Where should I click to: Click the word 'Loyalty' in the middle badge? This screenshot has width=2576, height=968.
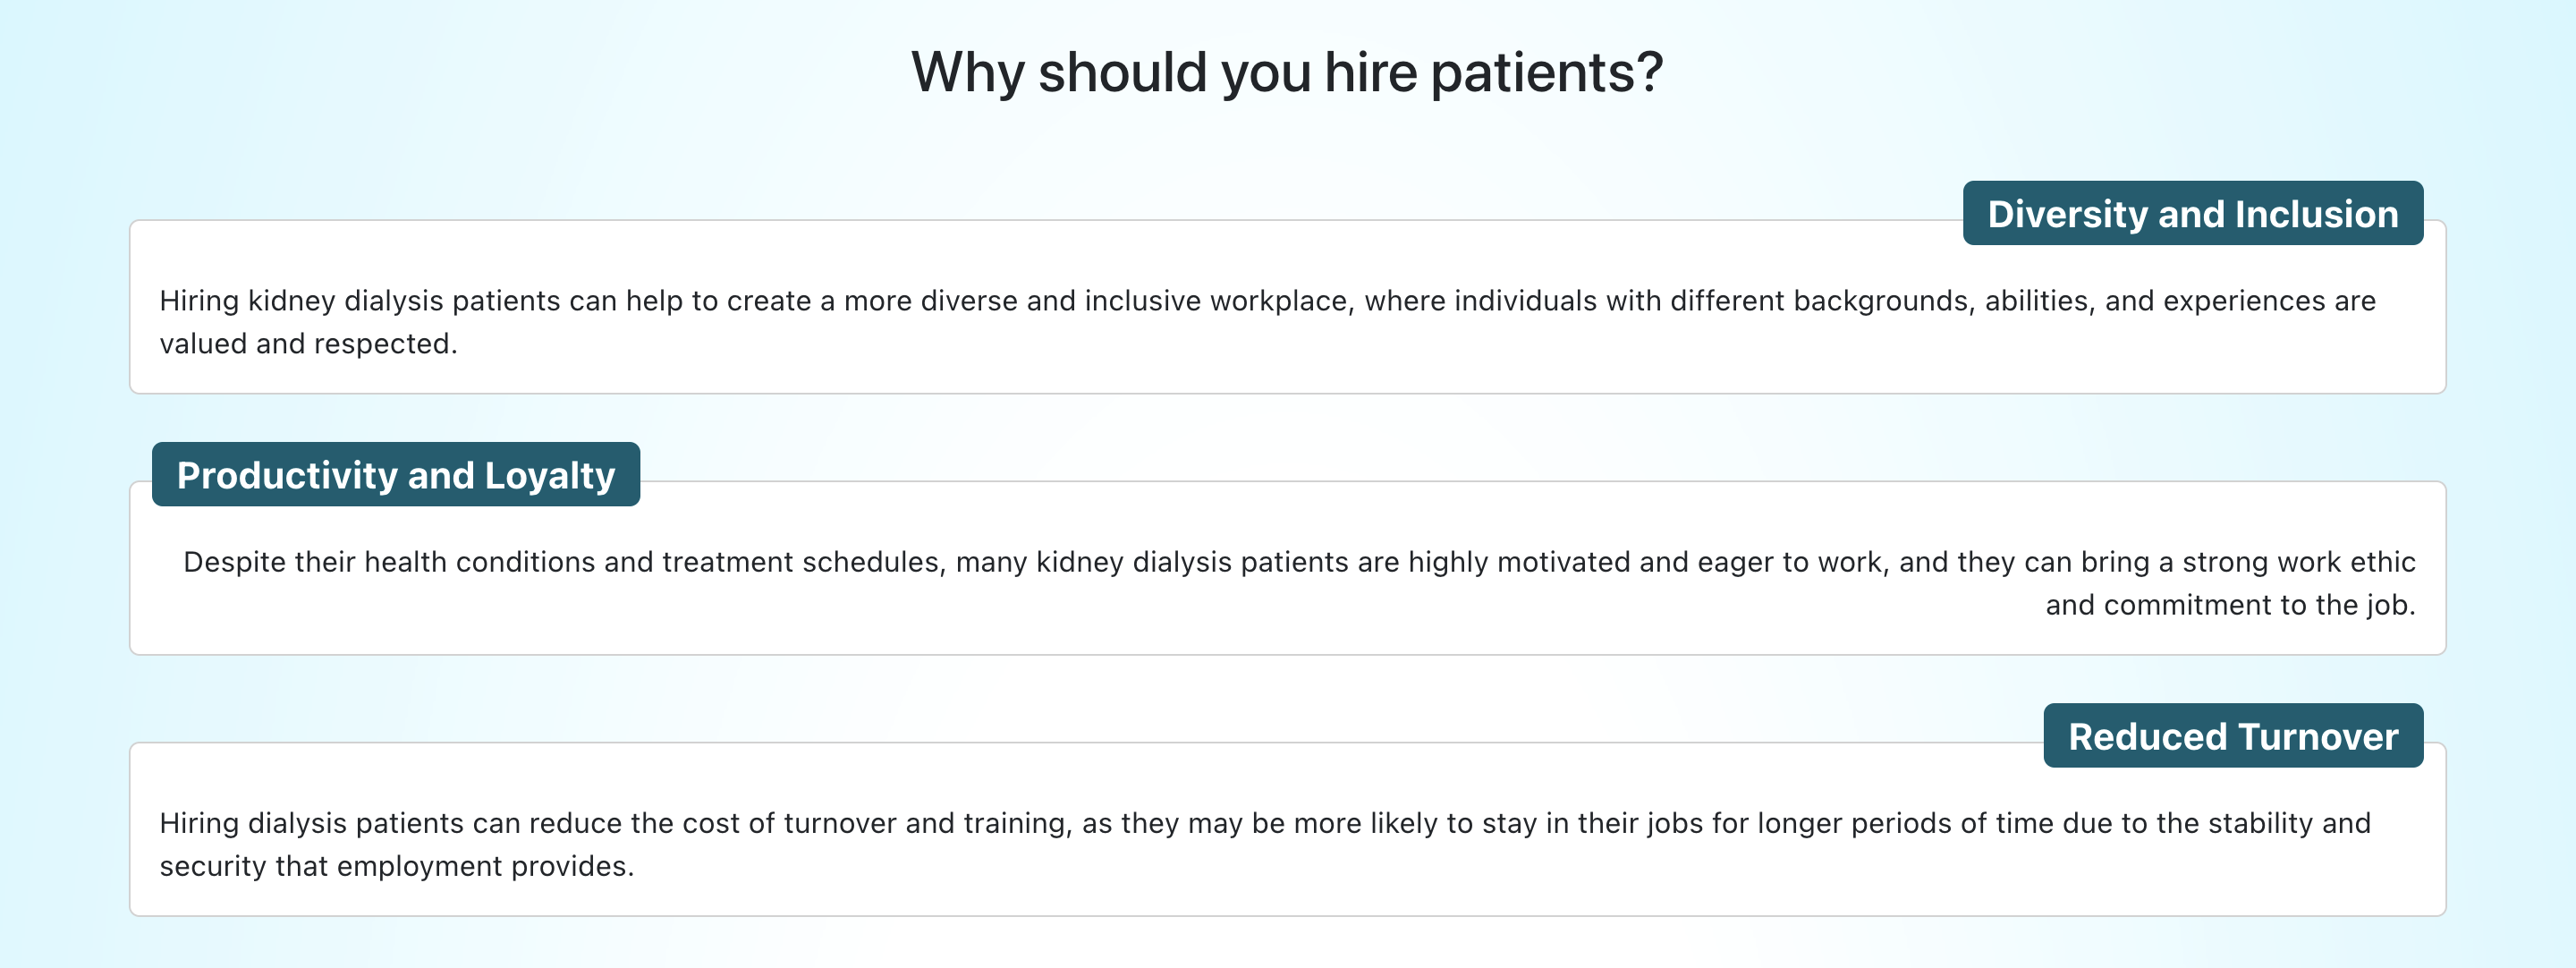550,476
